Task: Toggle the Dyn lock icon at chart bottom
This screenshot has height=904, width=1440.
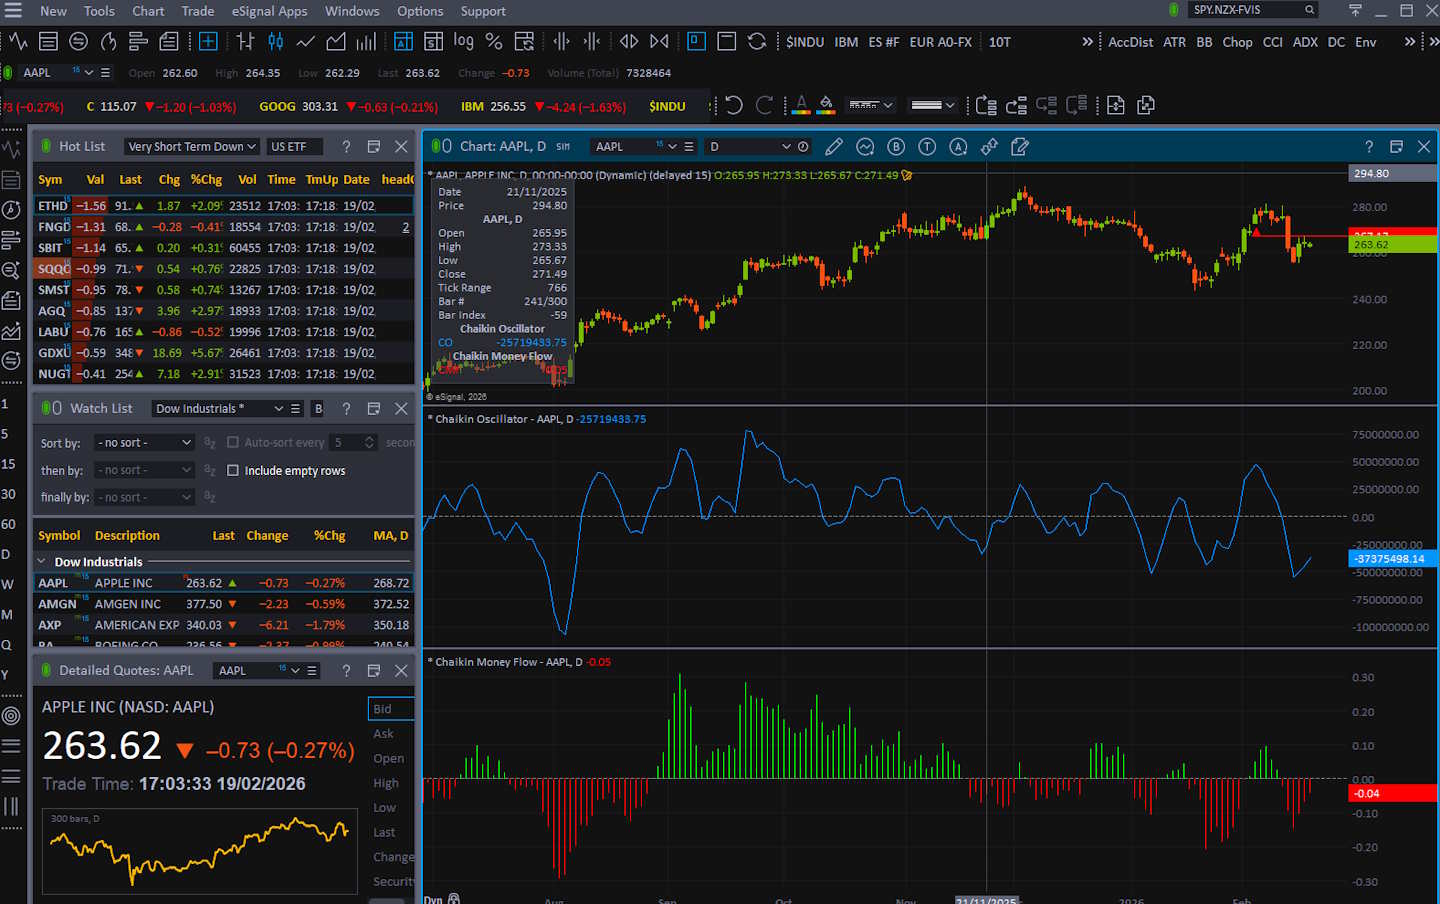Action: 453,899
